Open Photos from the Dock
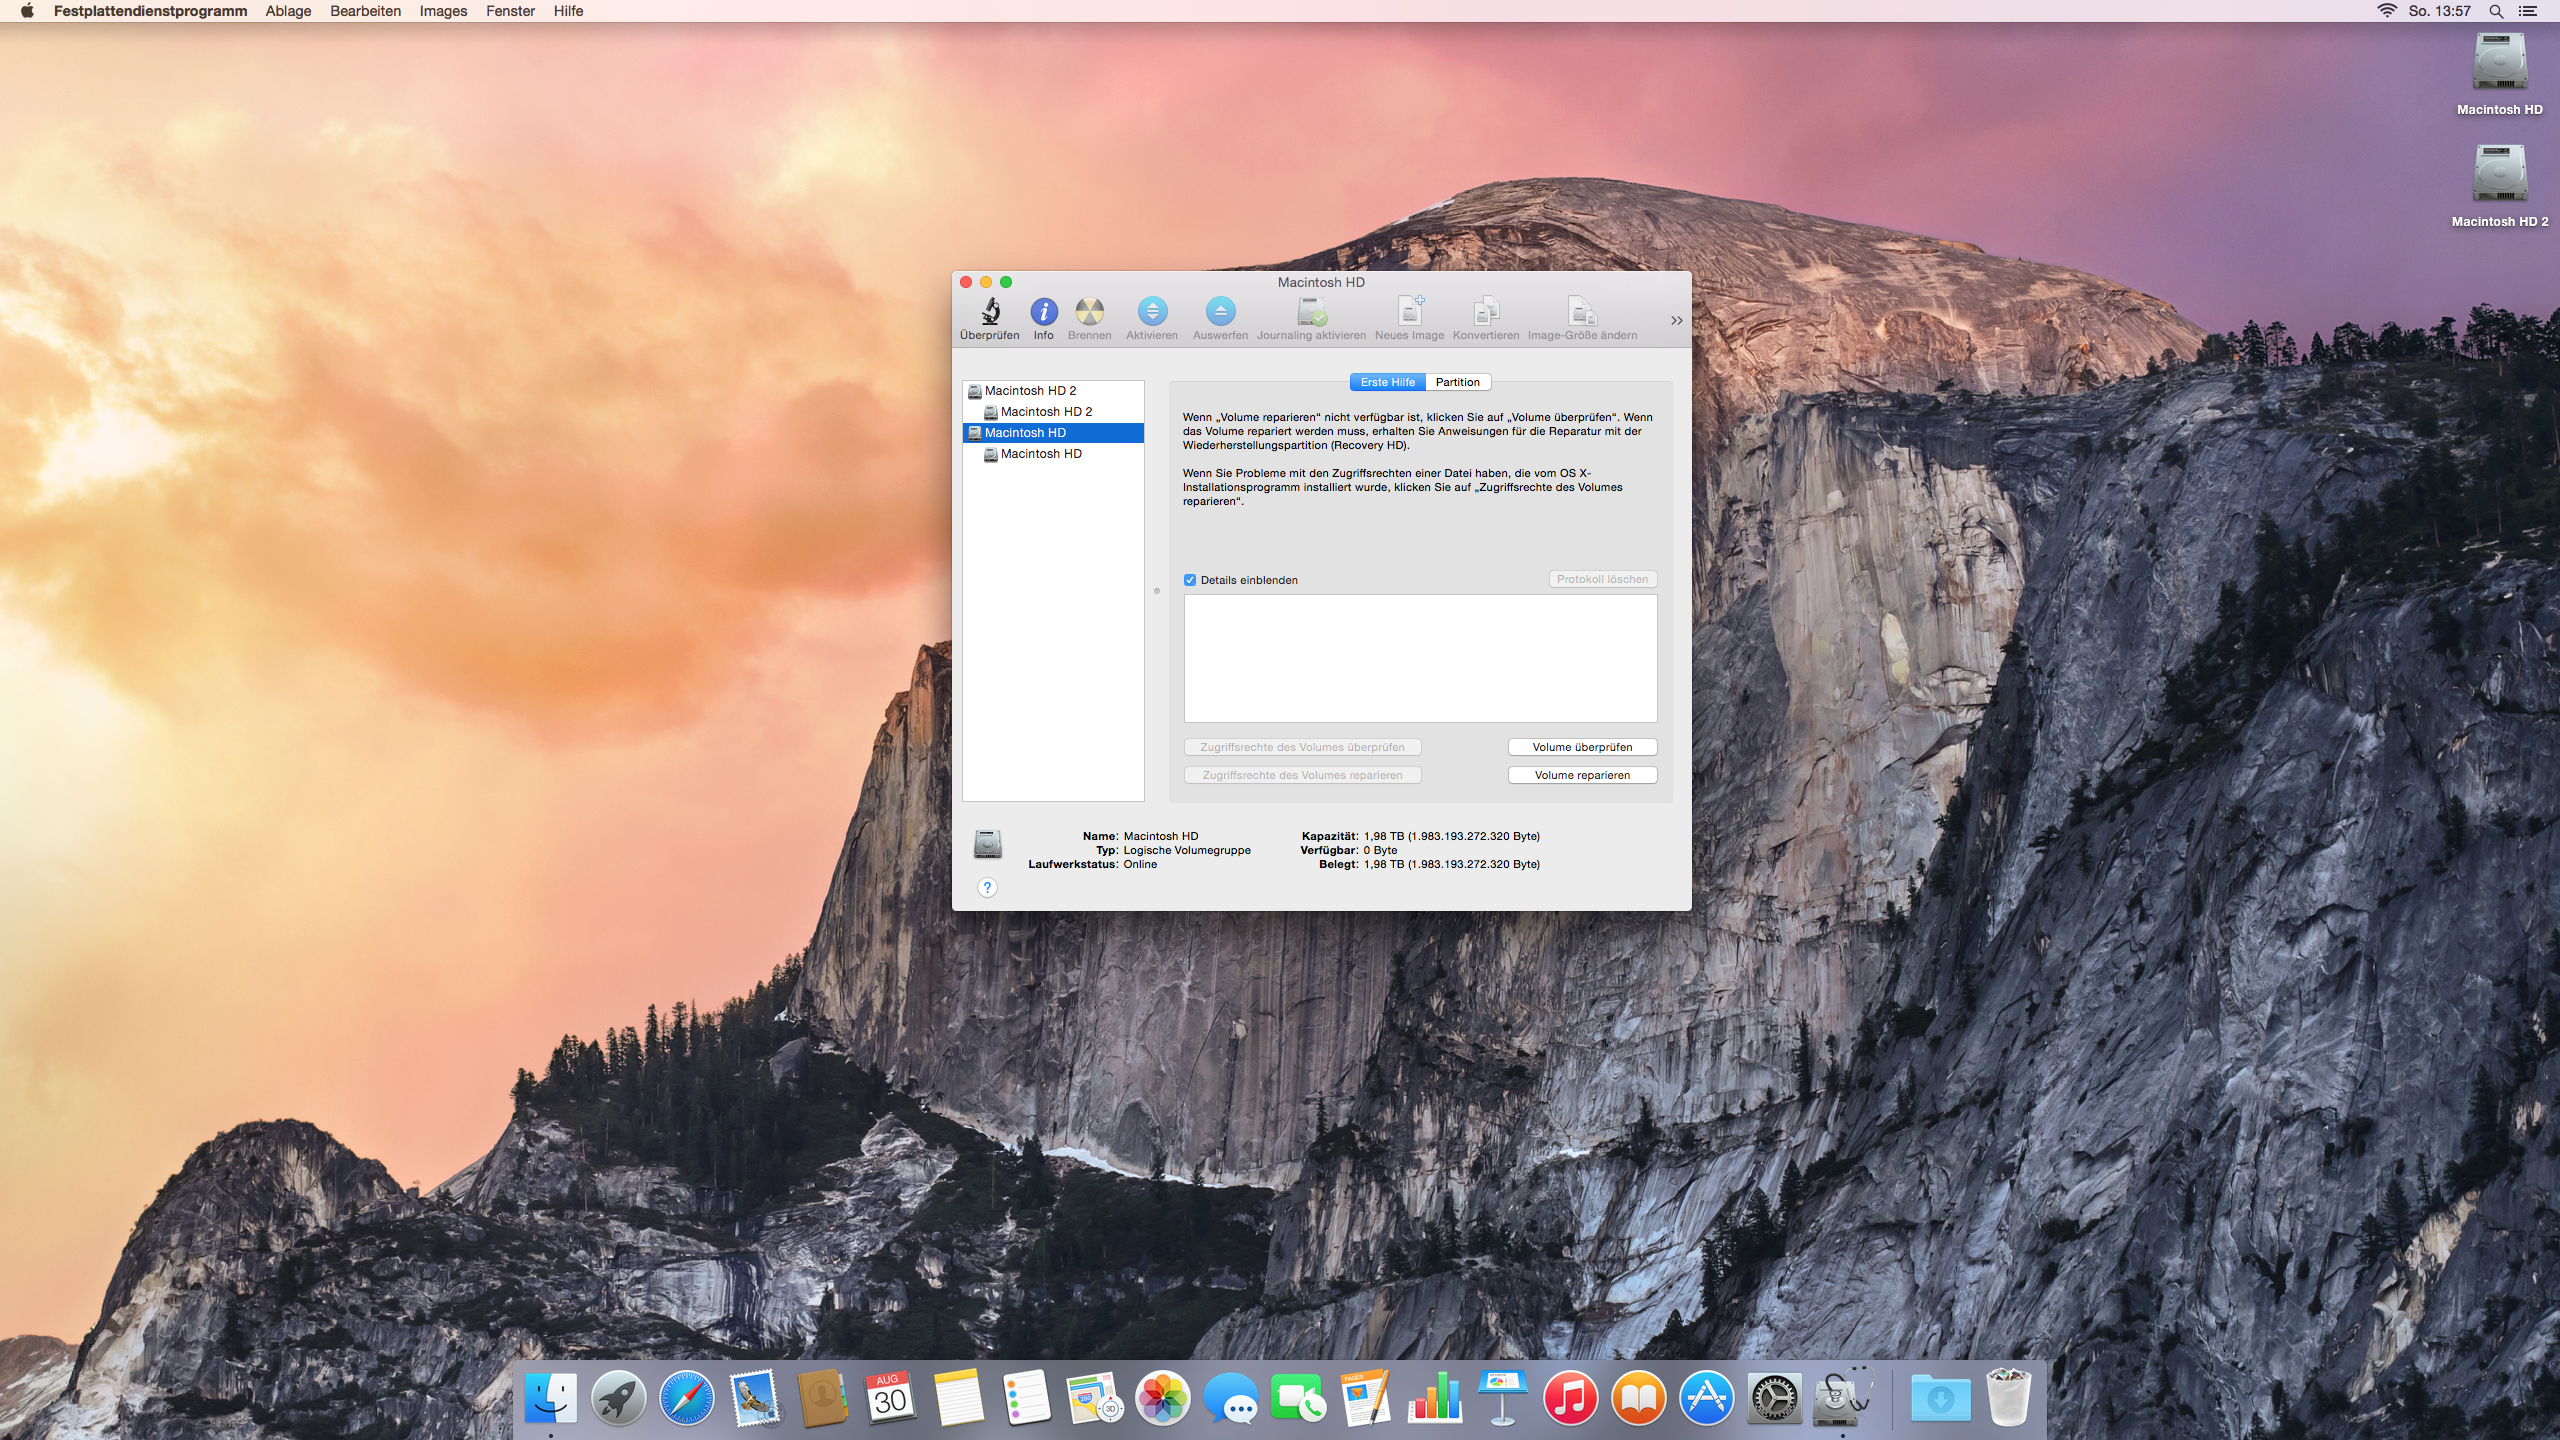 point(1163,1397)
